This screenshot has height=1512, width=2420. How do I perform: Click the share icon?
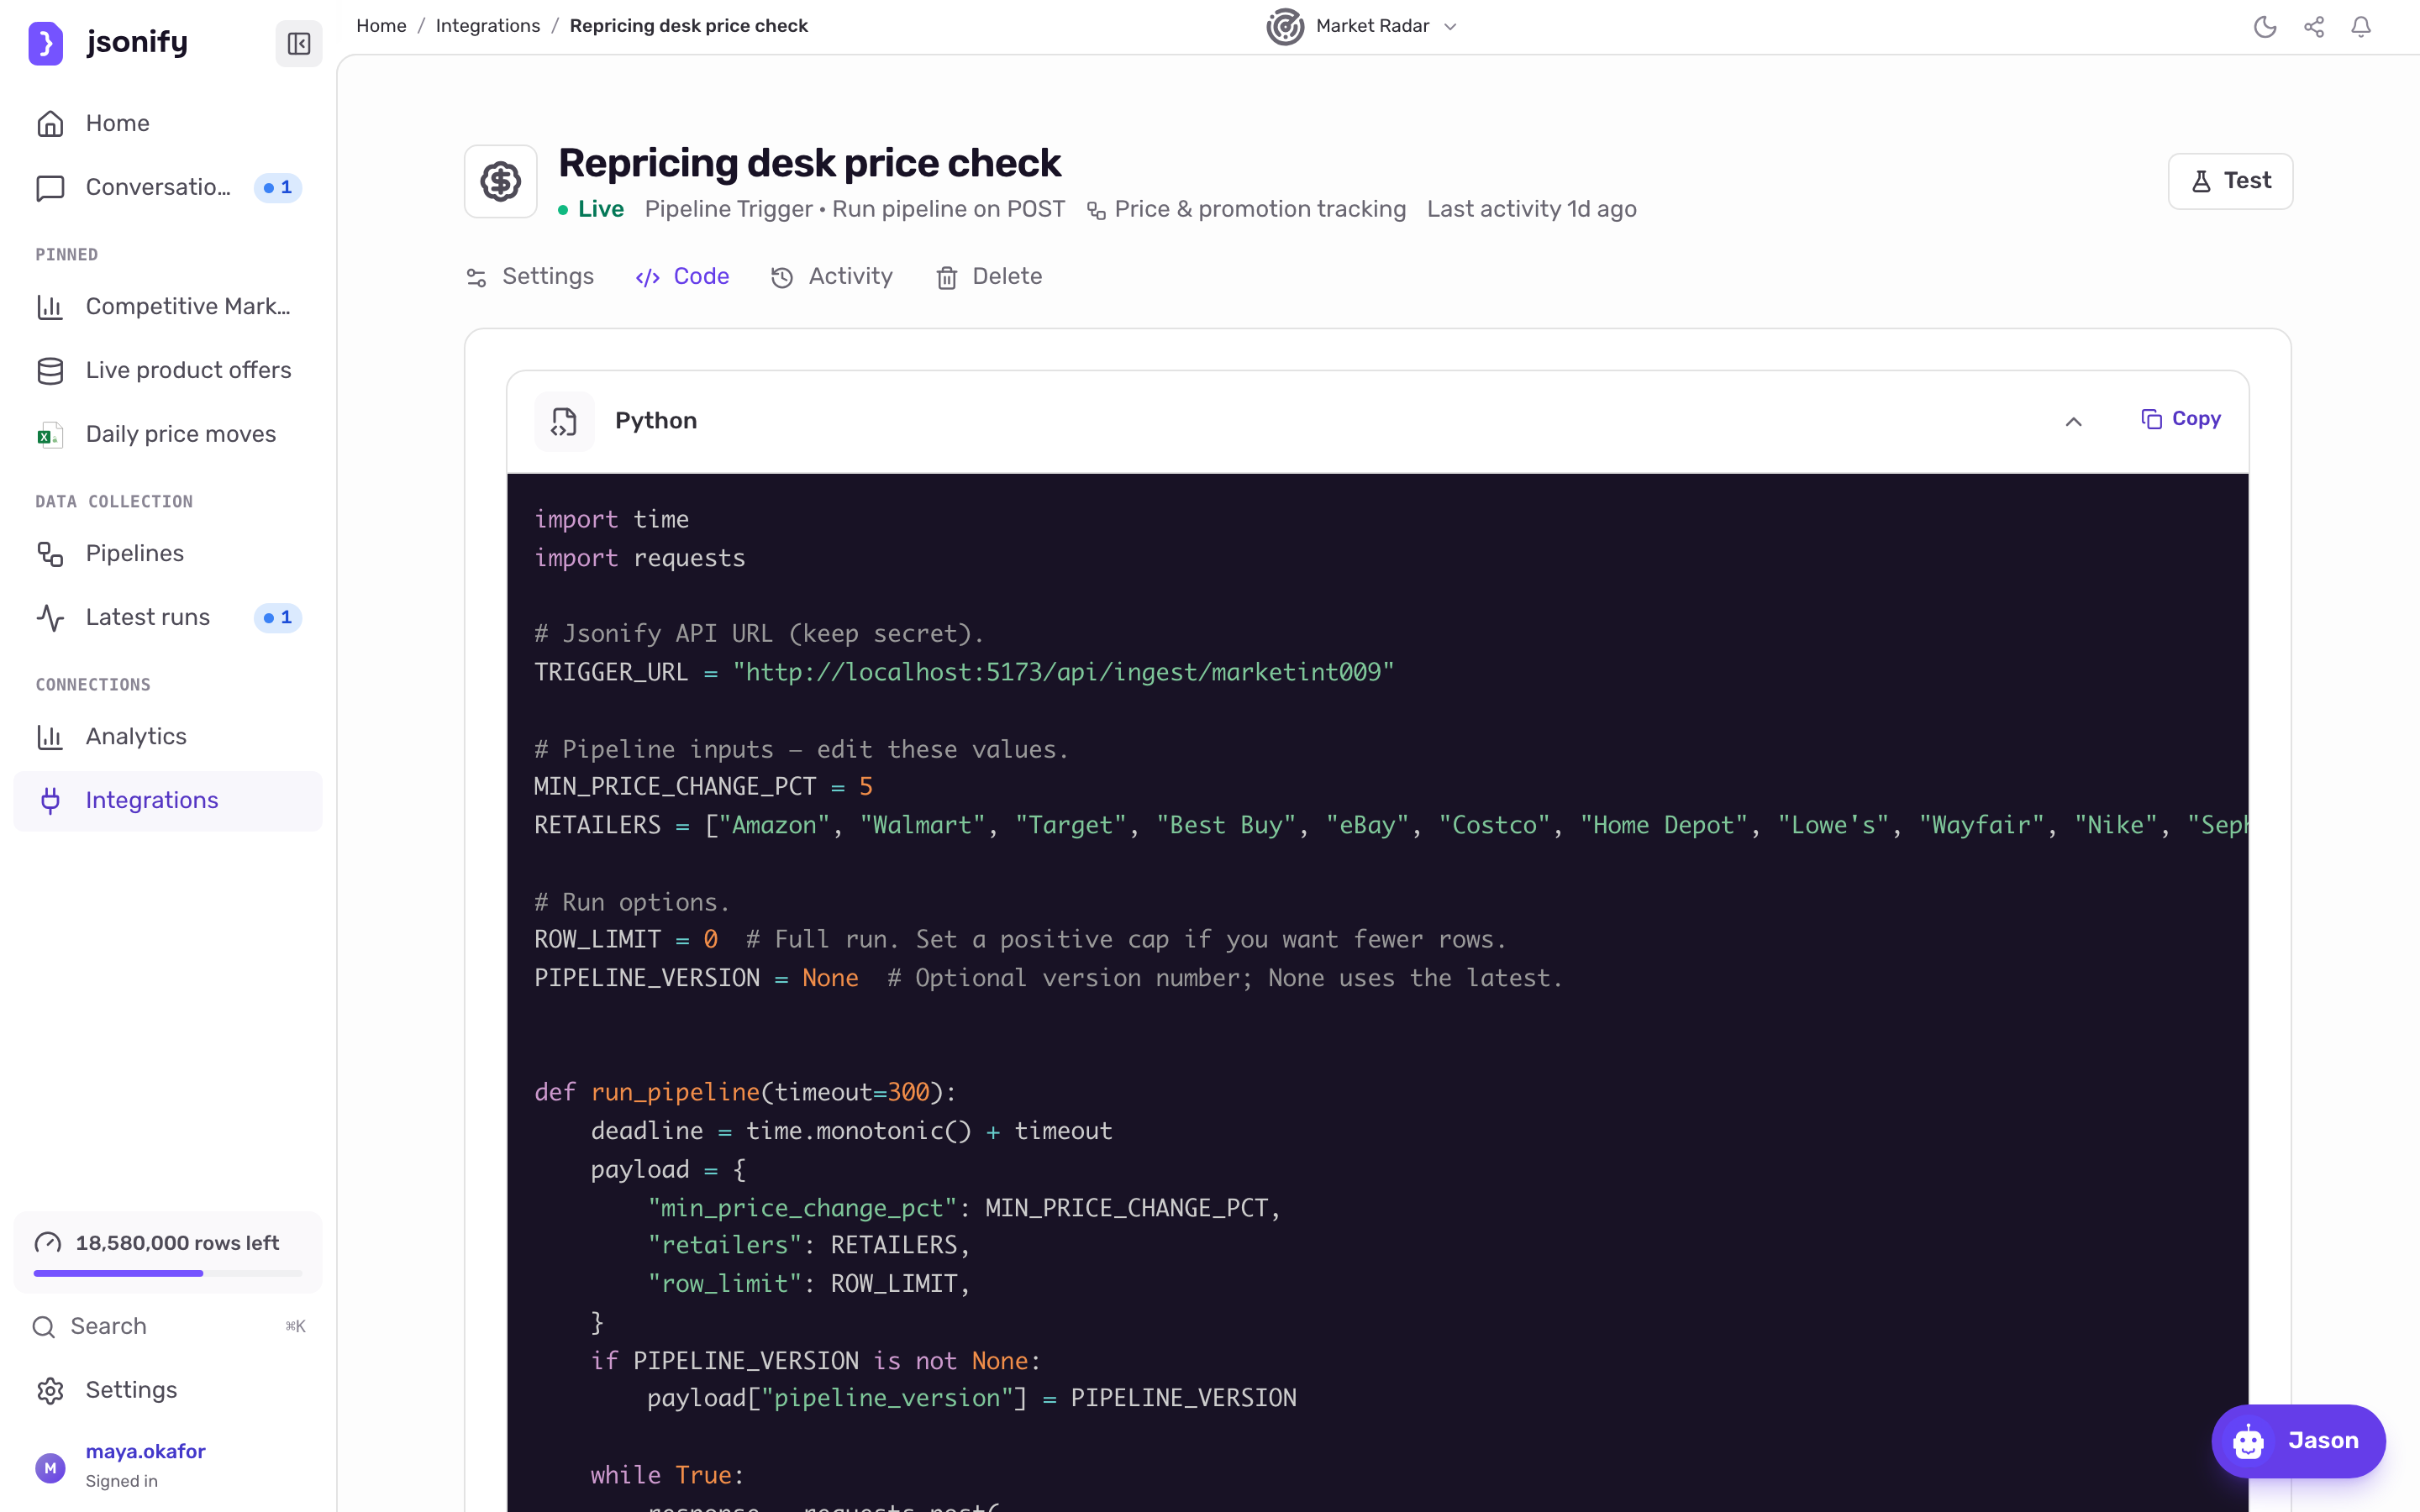2314,27
